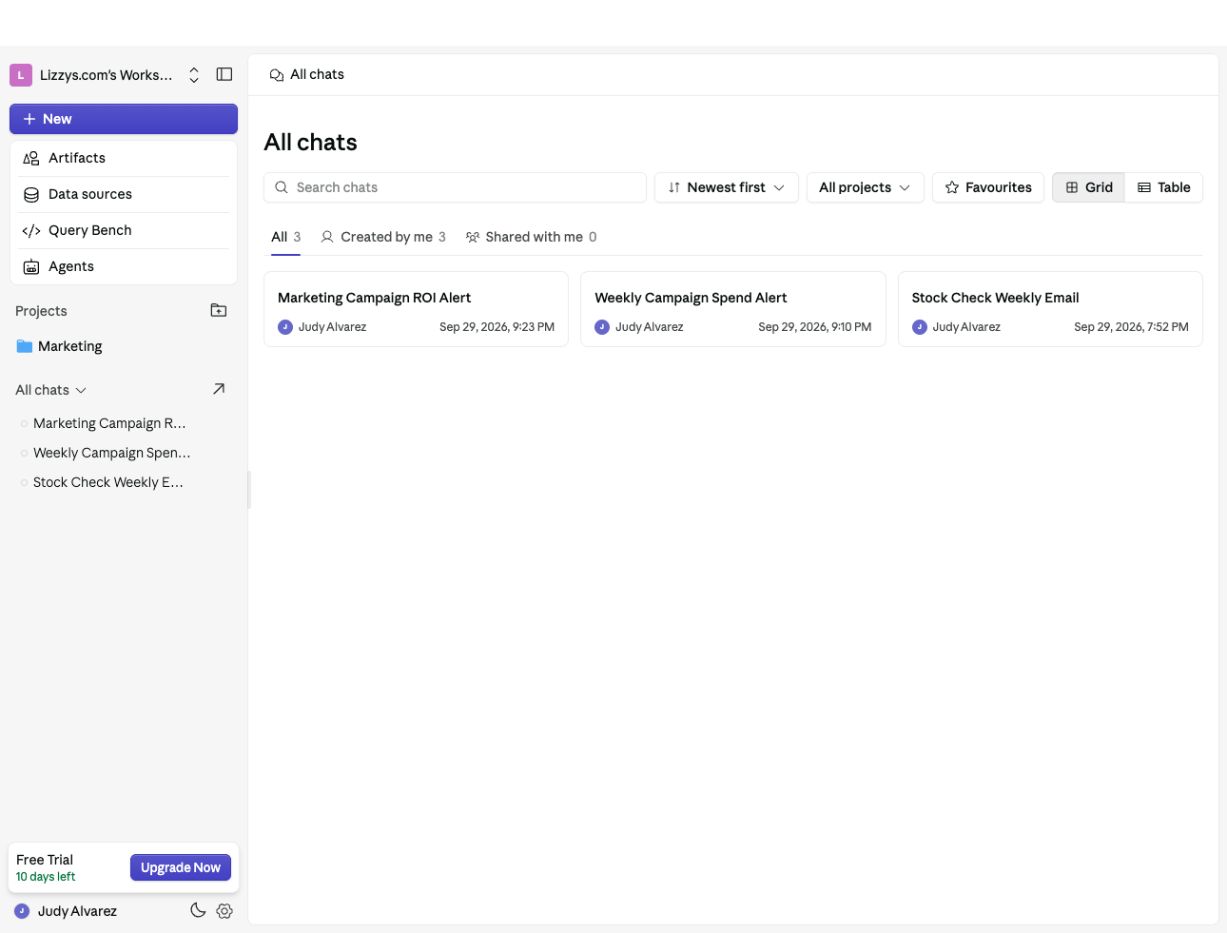Select the Created by me tab
Image resolution: width=1227 pixels, height=933 pixels.
(x=383, y=237)
